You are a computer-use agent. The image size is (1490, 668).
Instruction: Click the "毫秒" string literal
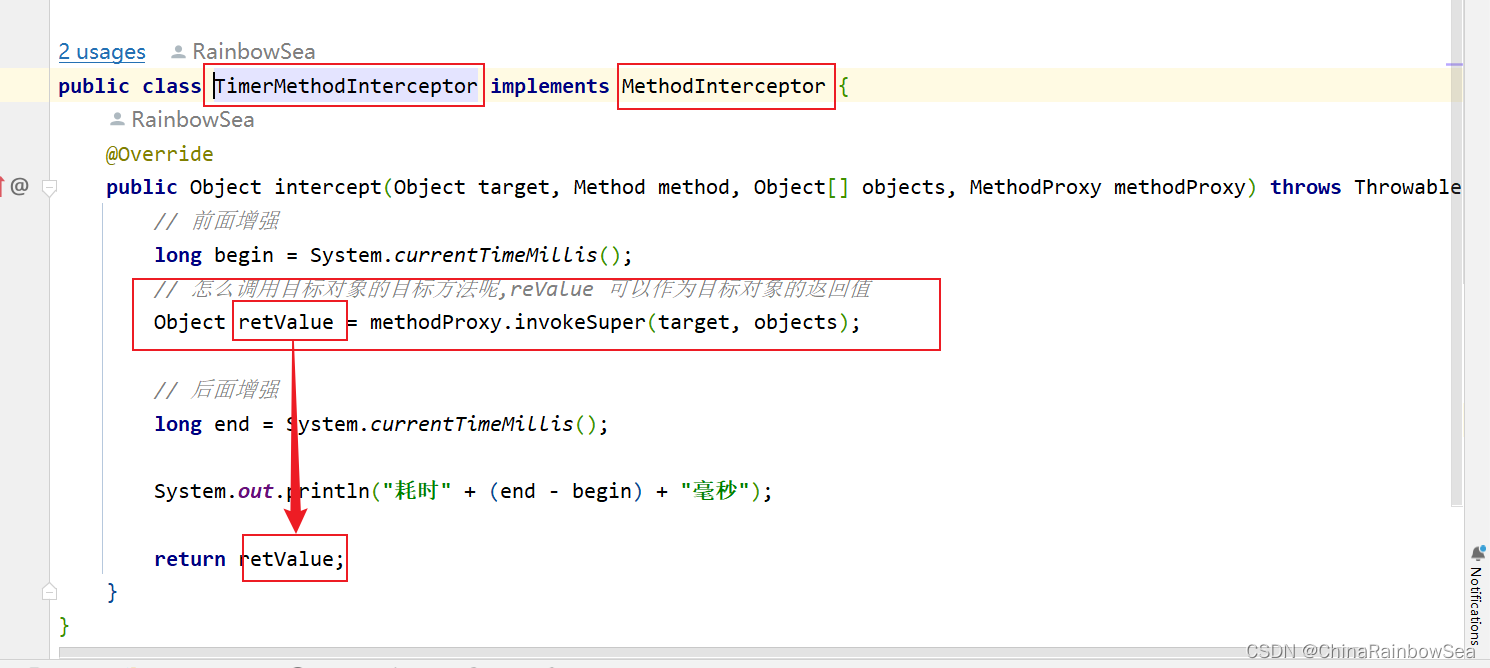[713, 491]
